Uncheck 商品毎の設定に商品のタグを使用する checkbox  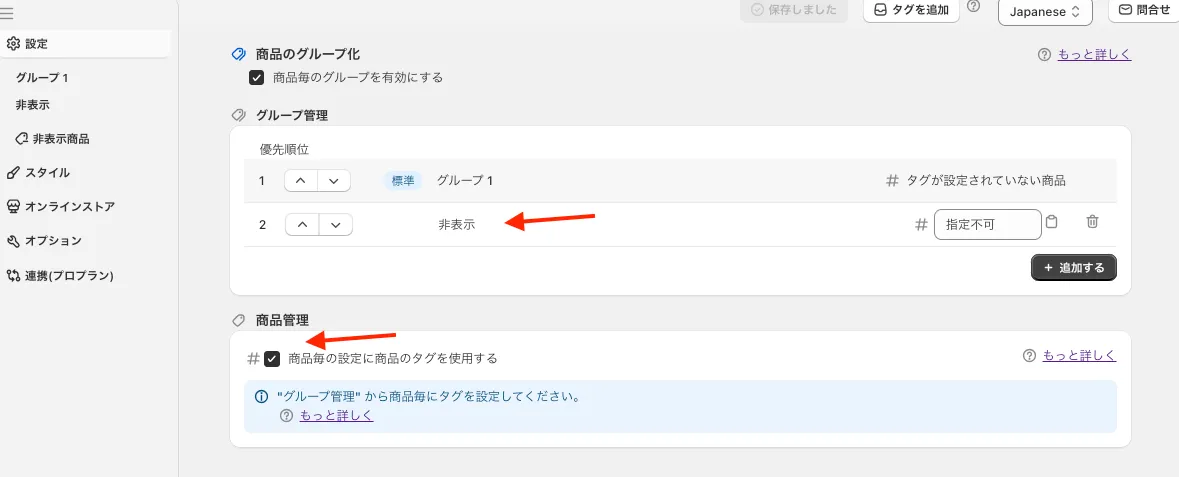tap(272, 358)
